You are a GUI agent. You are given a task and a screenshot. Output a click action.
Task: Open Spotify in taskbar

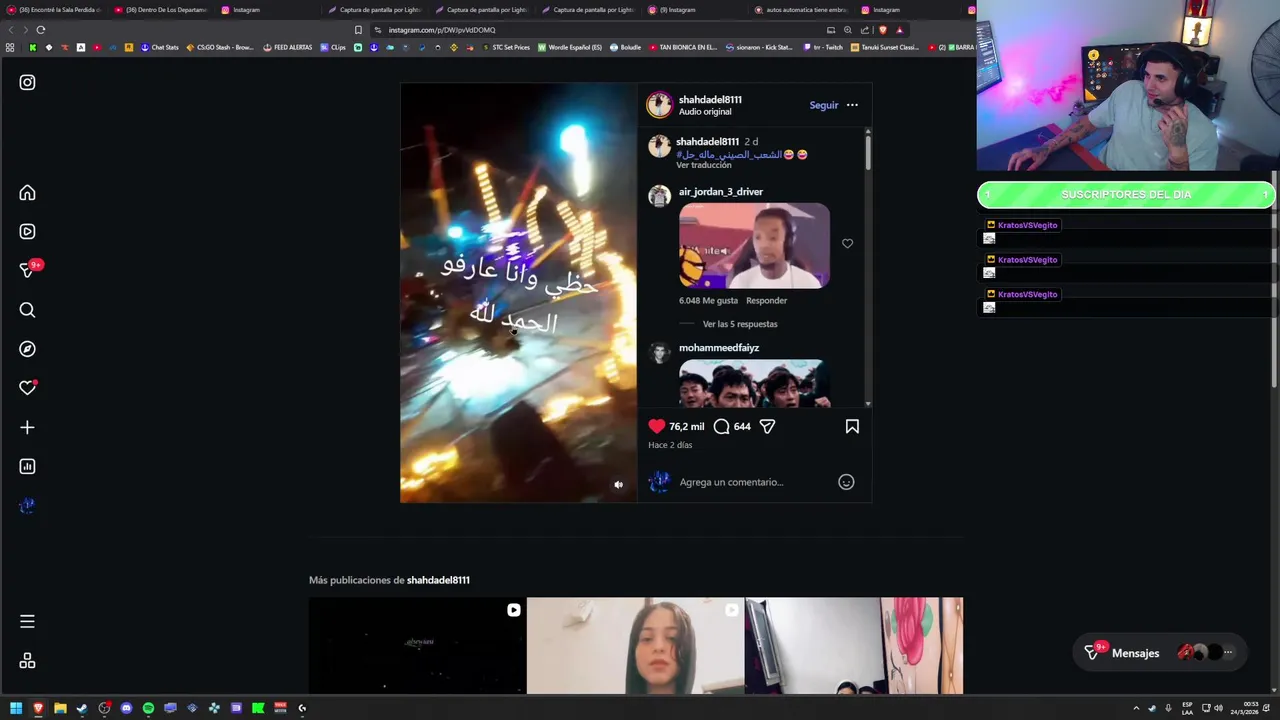coord(148,708)
